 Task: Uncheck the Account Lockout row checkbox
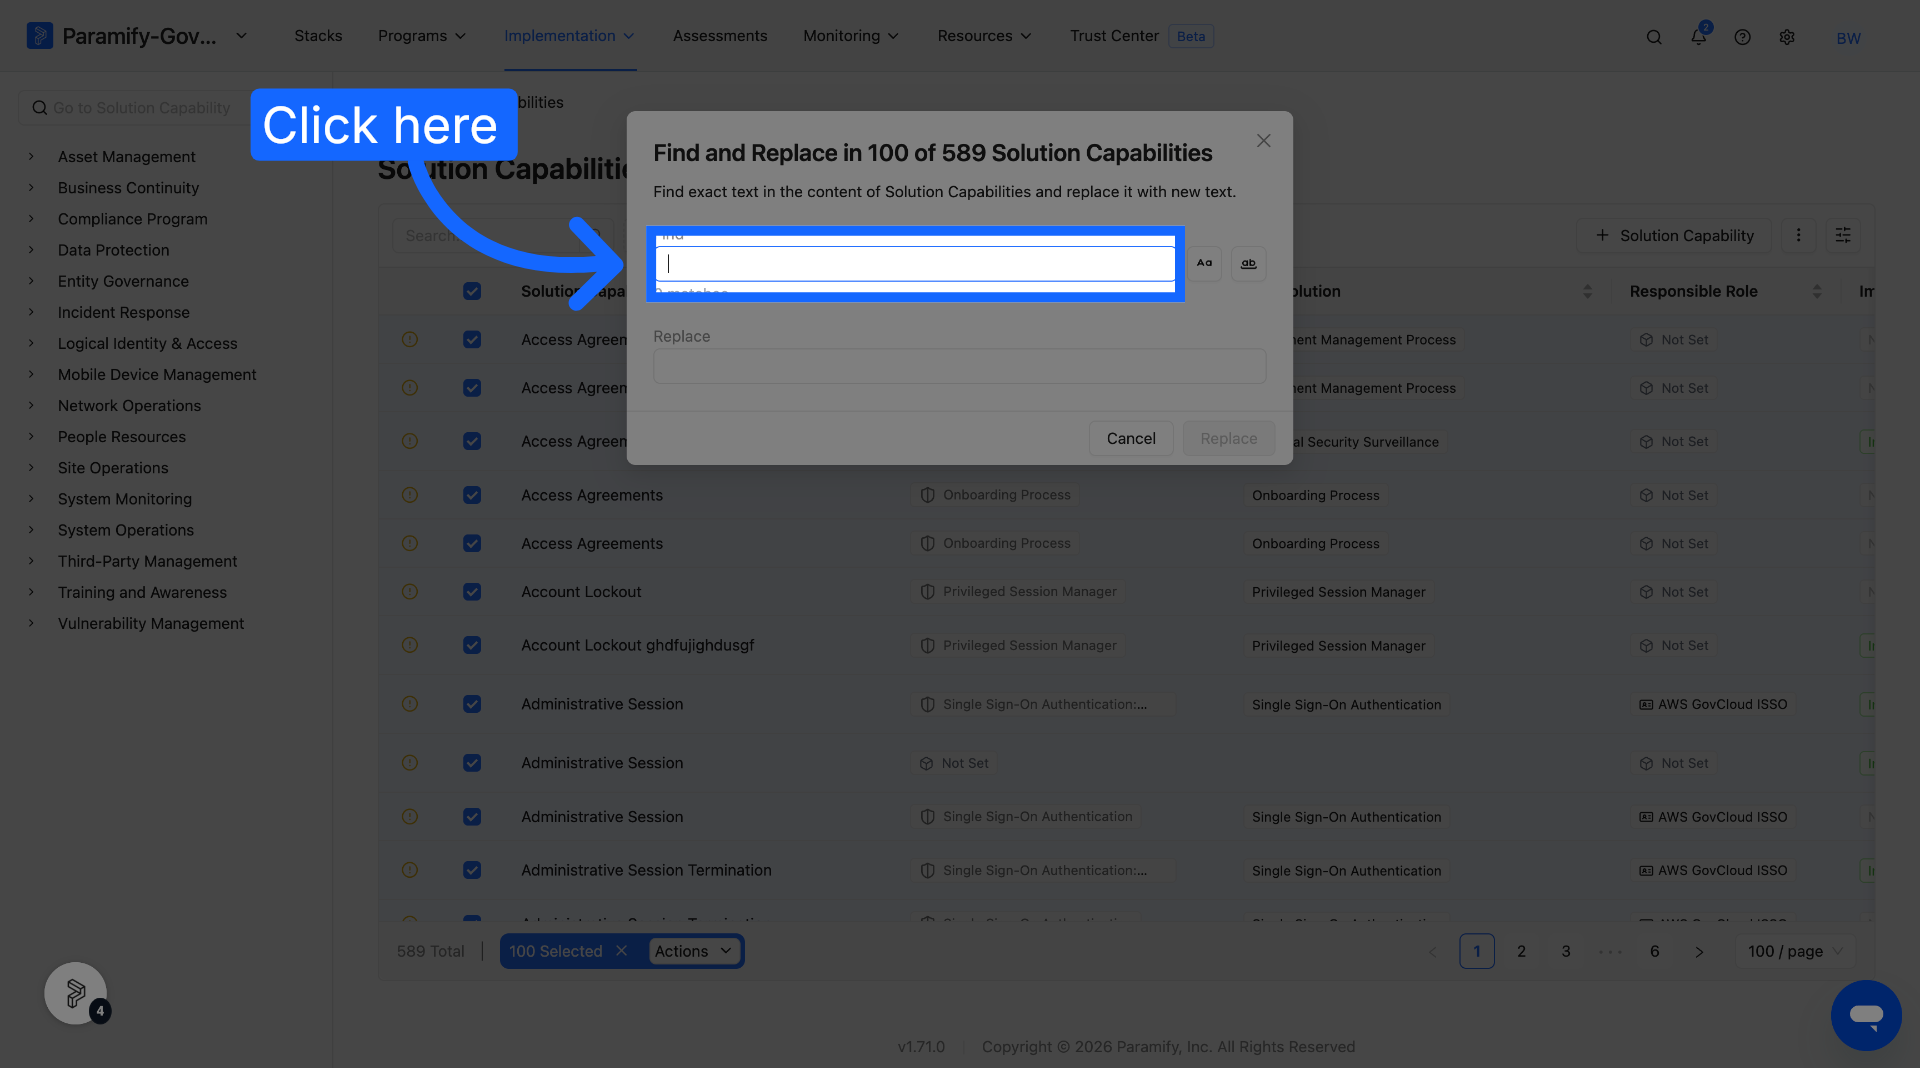[472, 592]
